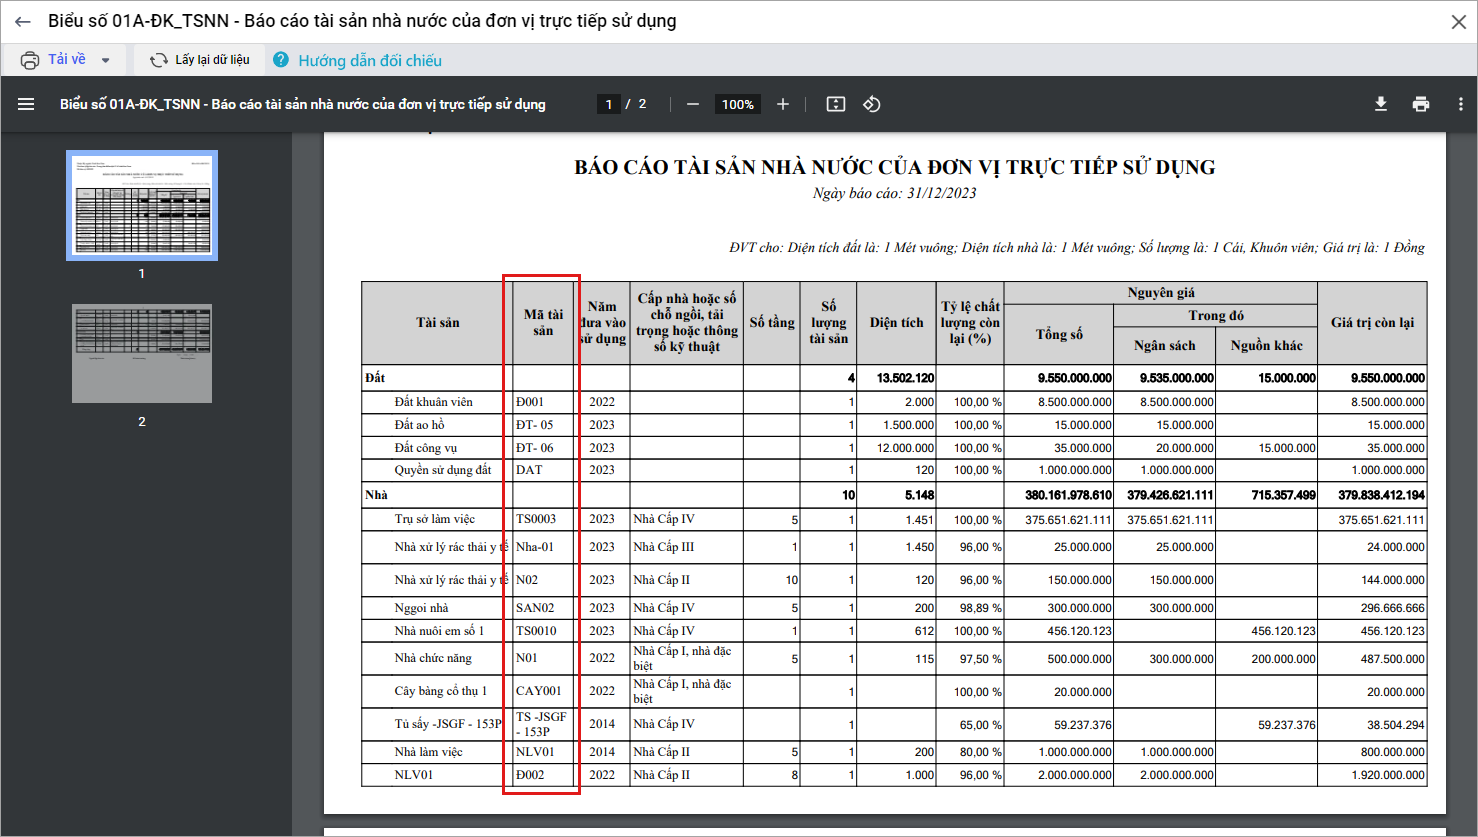This screenshot has height=837, width=1478.
Task: Toggle the PDF sidebar hamburger menu
Action: pyautogui.click(x=26, y=104)
